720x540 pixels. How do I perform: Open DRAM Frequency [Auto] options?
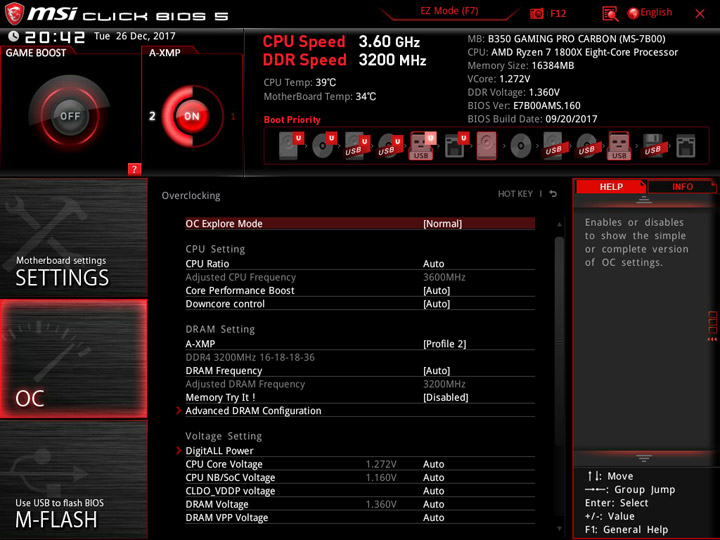(x=360, y=371)
